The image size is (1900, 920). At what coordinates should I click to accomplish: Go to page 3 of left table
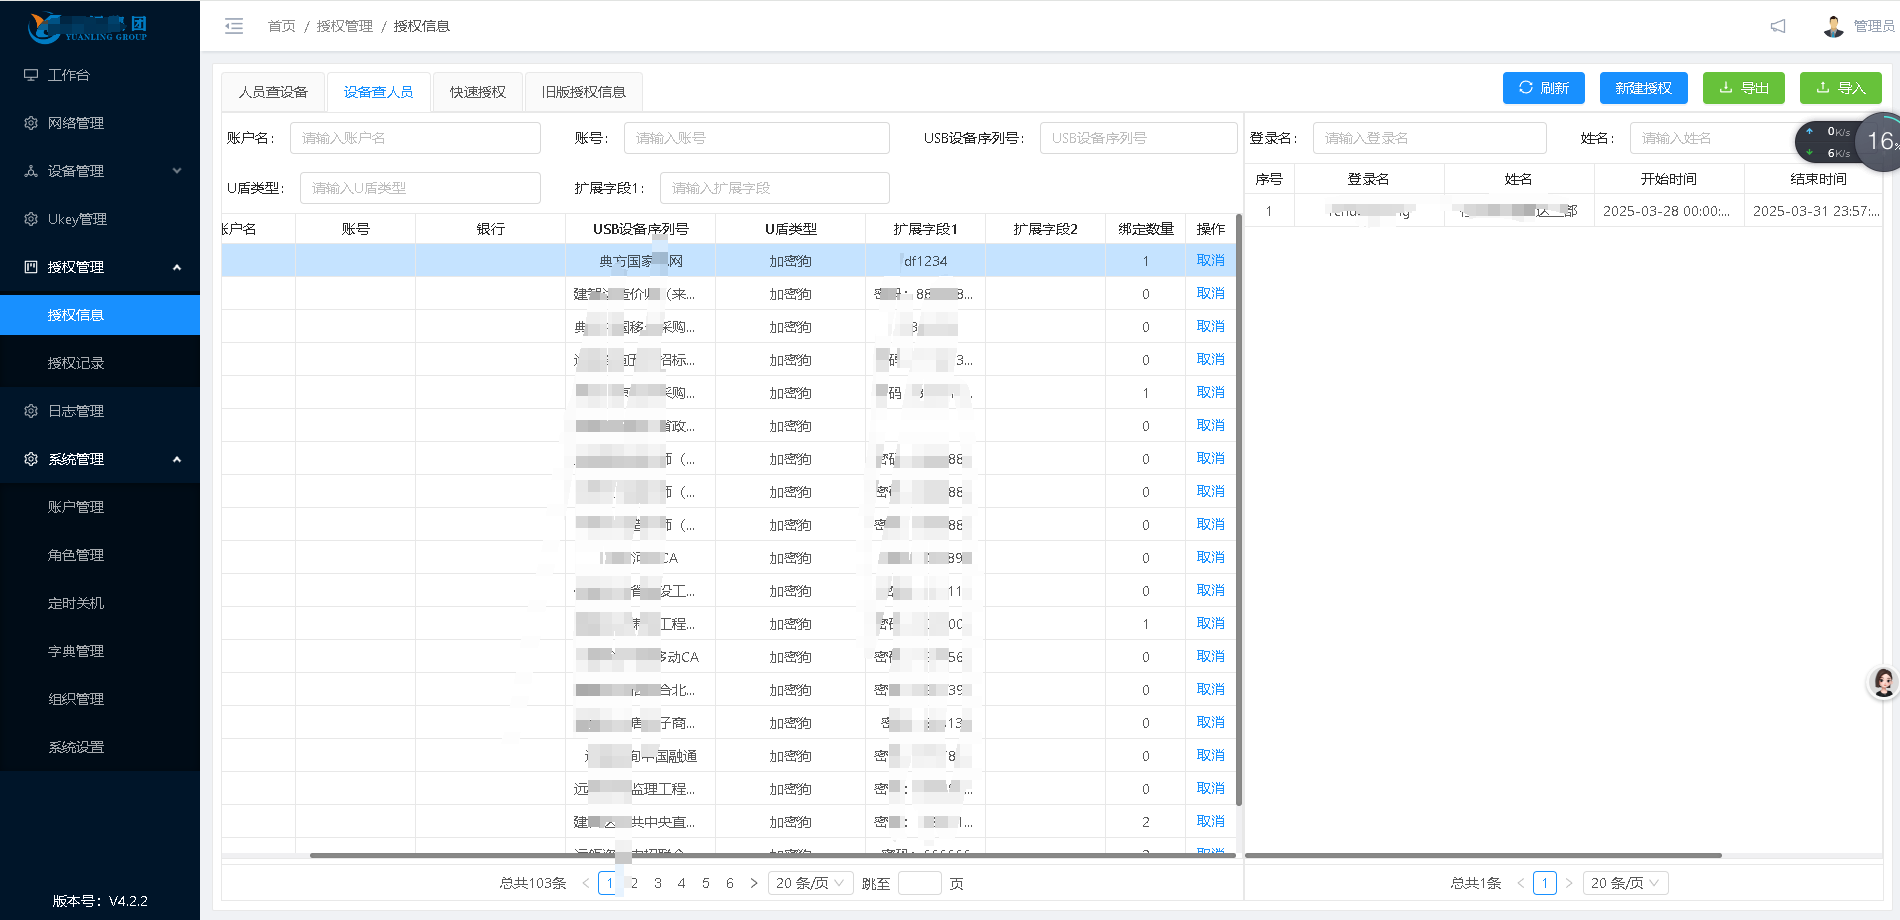[x=658, y=883]
